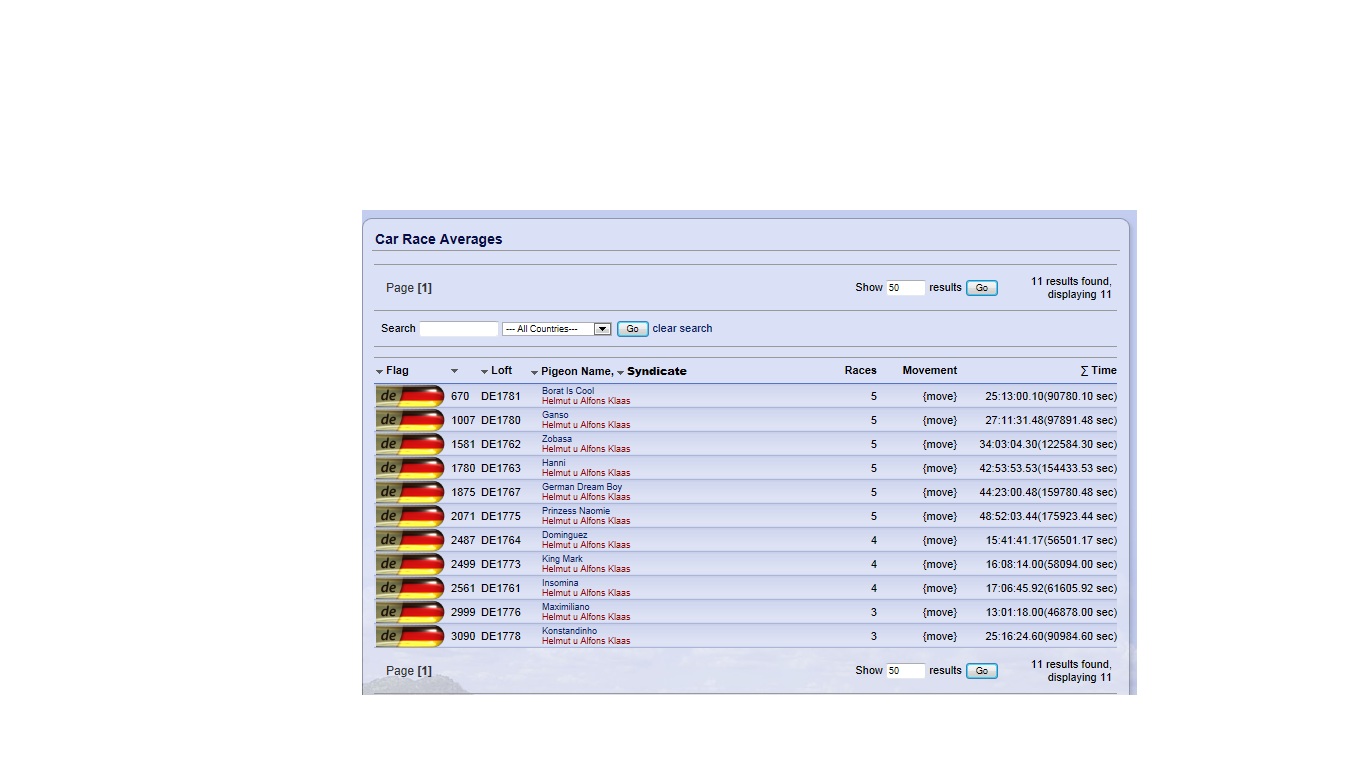Click {move} in the Hanni row
The height and width of the screenshot is (768, 1366).
(939, 468)
